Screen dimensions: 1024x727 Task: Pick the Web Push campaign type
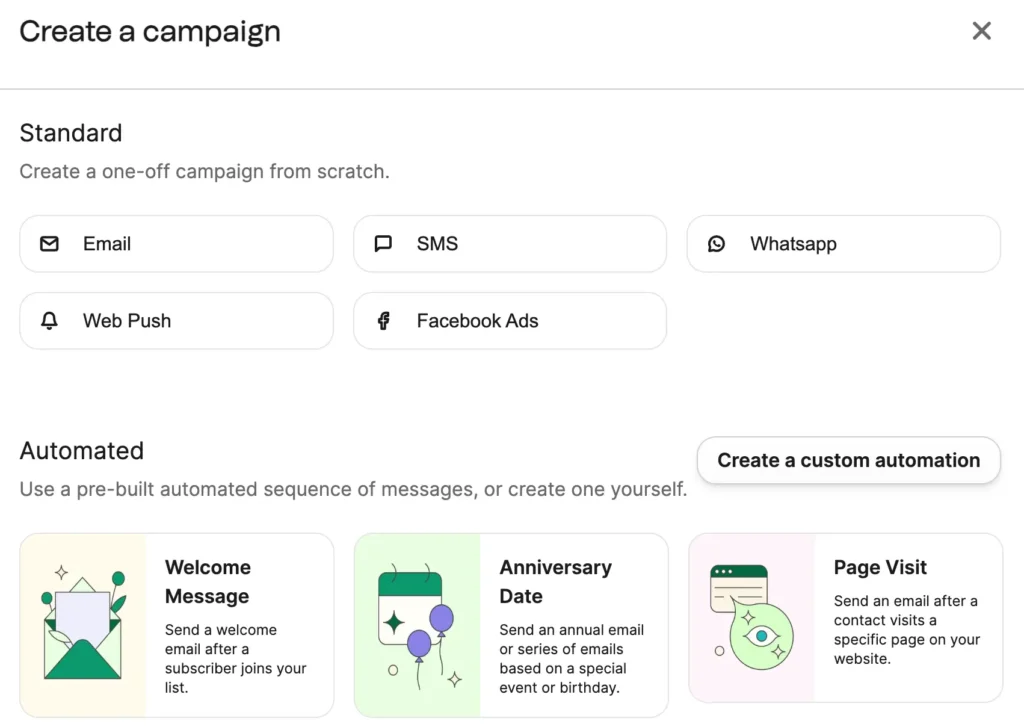(176, 321)
